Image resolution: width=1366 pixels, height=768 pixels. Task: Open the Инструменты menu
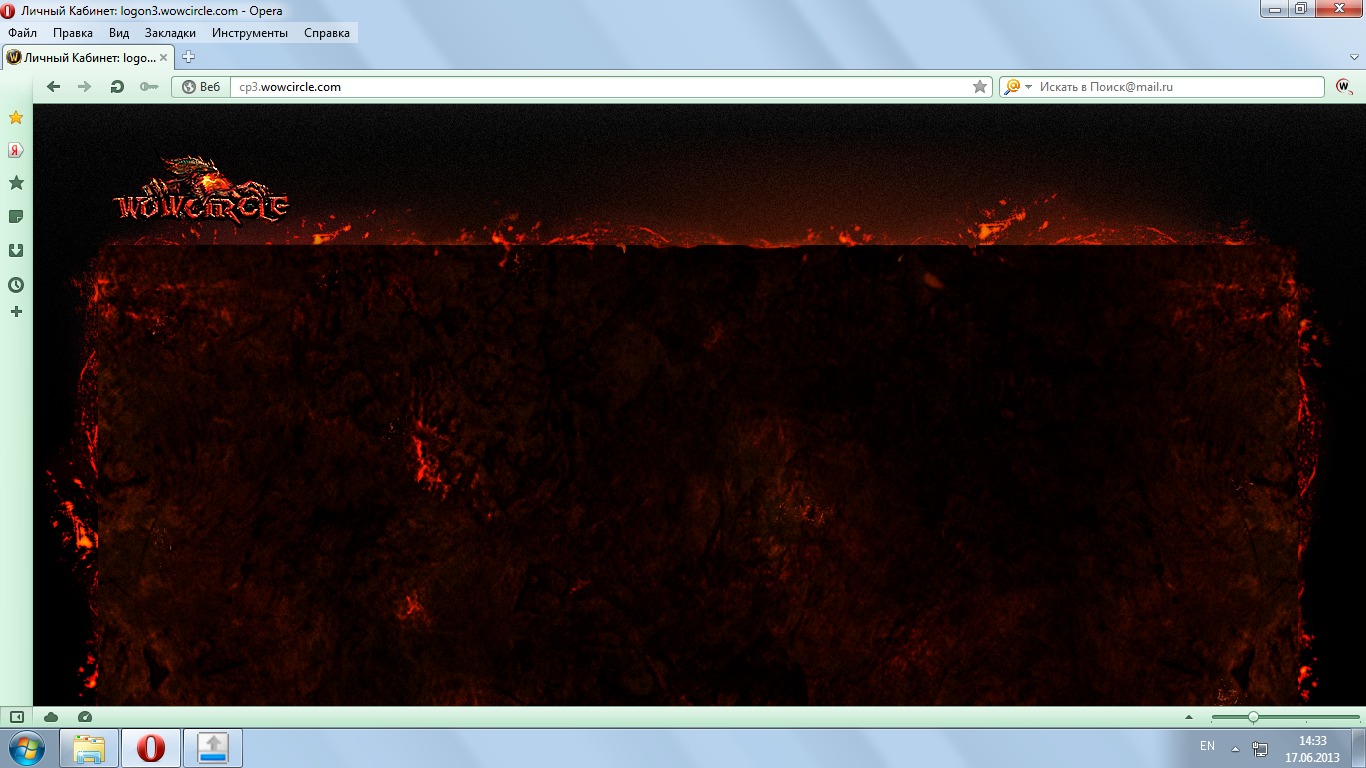click(250, 33)
